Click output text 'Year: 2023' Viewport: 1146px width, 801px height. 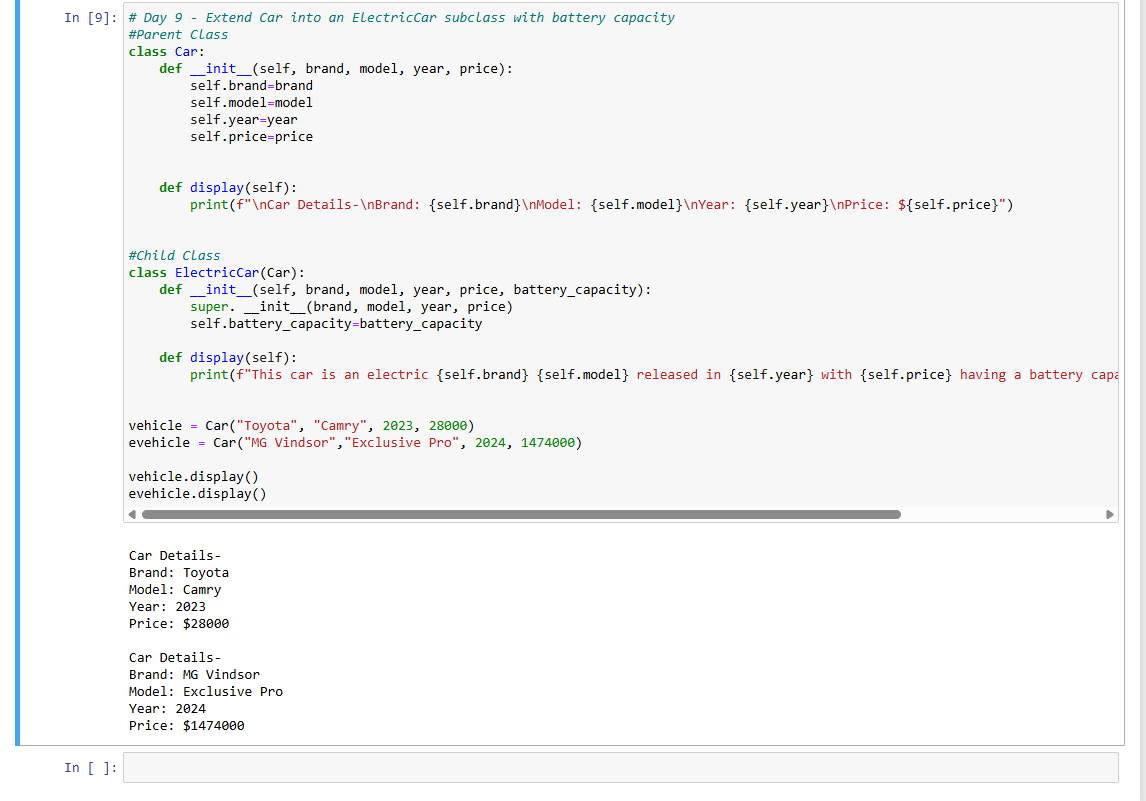click(x=167, y=607)
